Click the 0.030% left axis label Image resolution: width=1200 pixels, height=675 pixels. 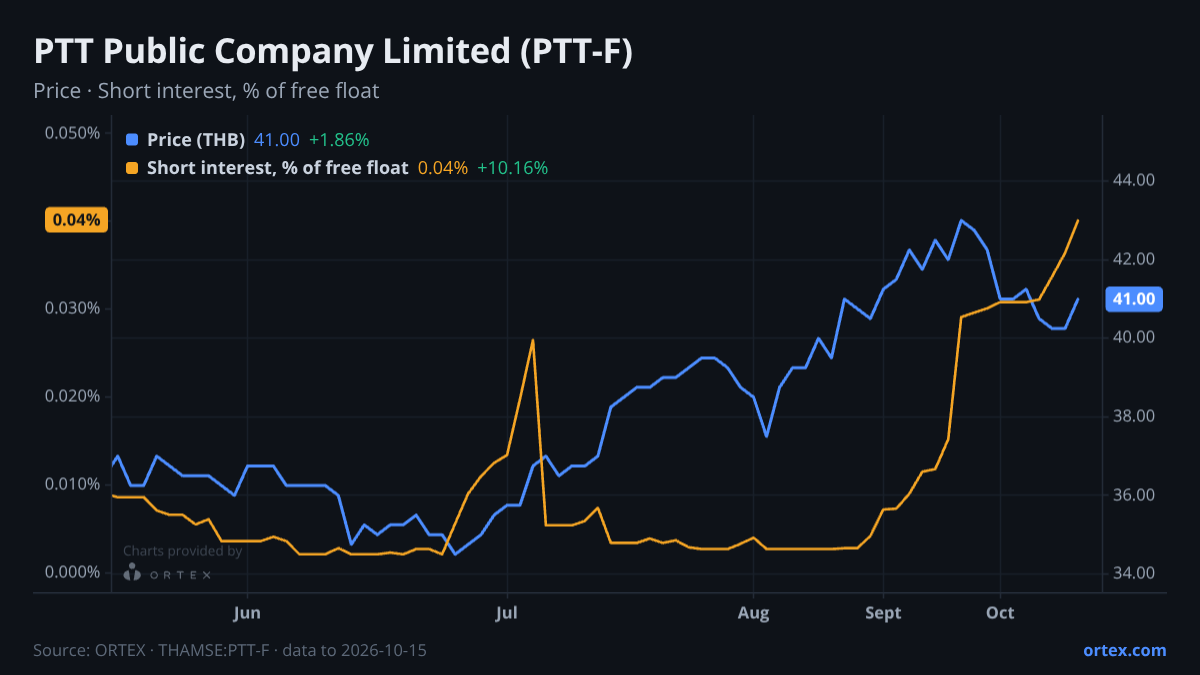(72, 308)
